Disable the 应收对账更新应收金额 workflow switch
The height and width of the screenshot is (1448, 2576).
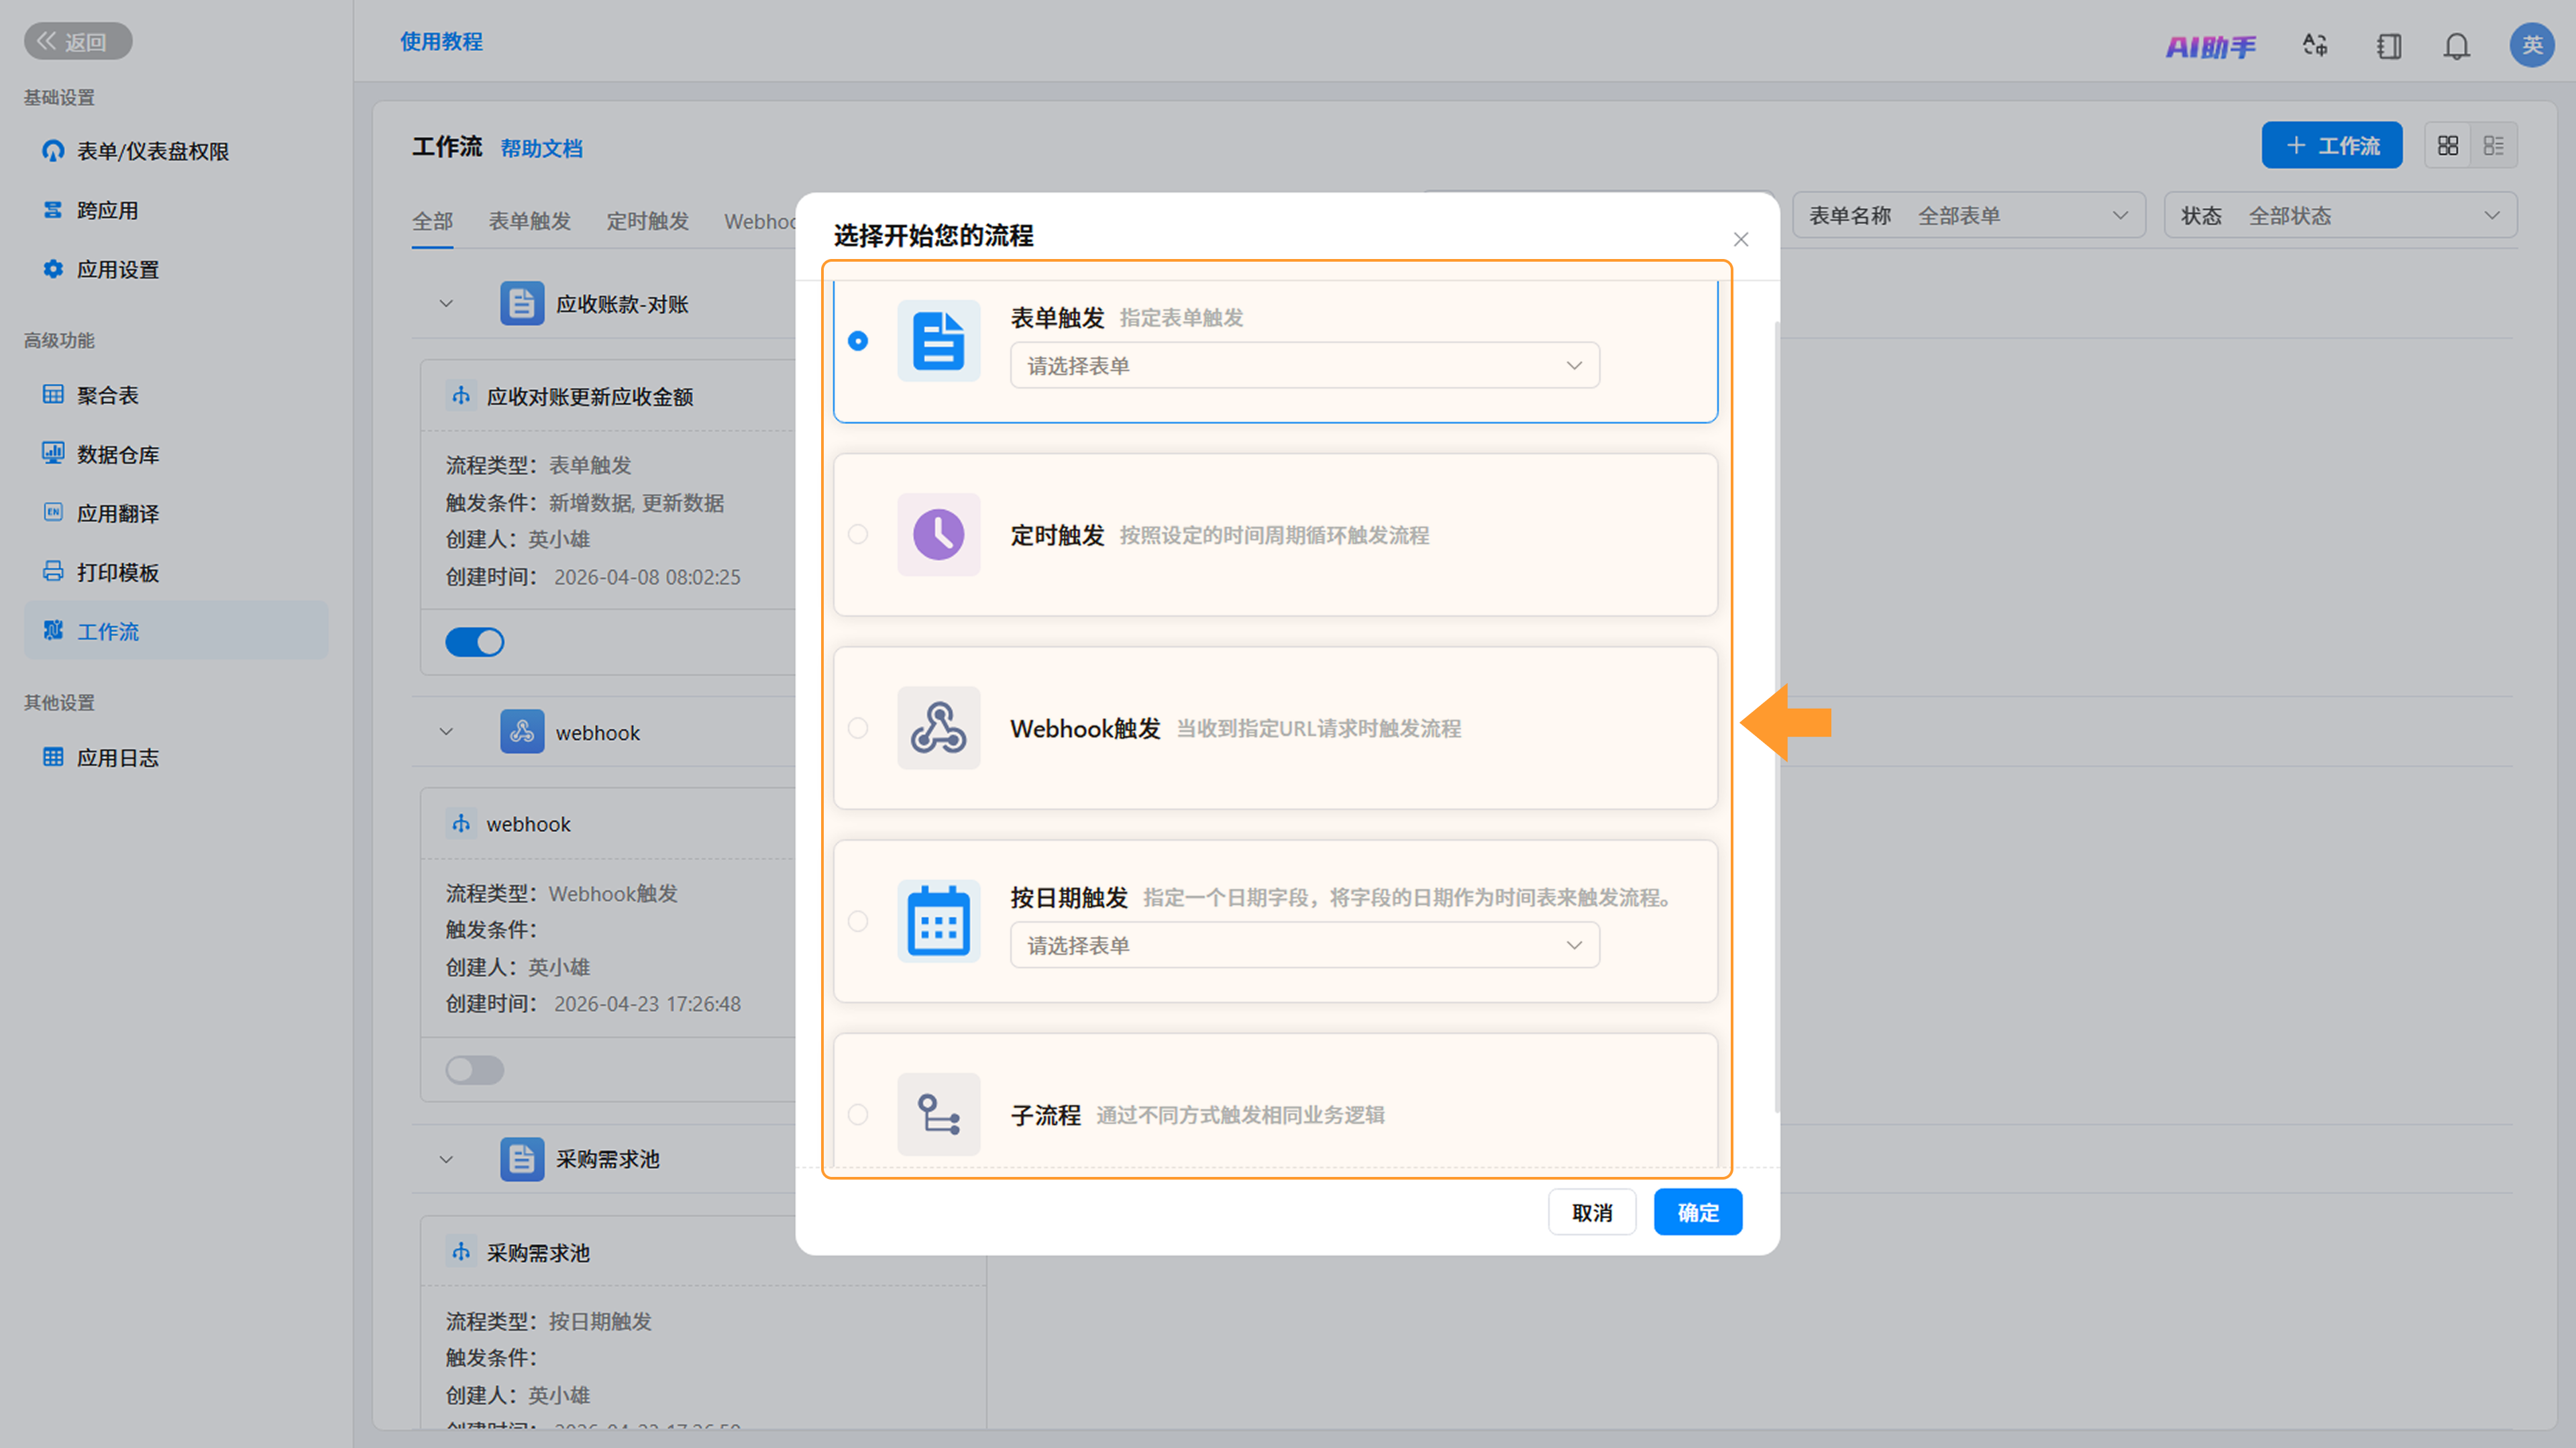coord(475,642)
